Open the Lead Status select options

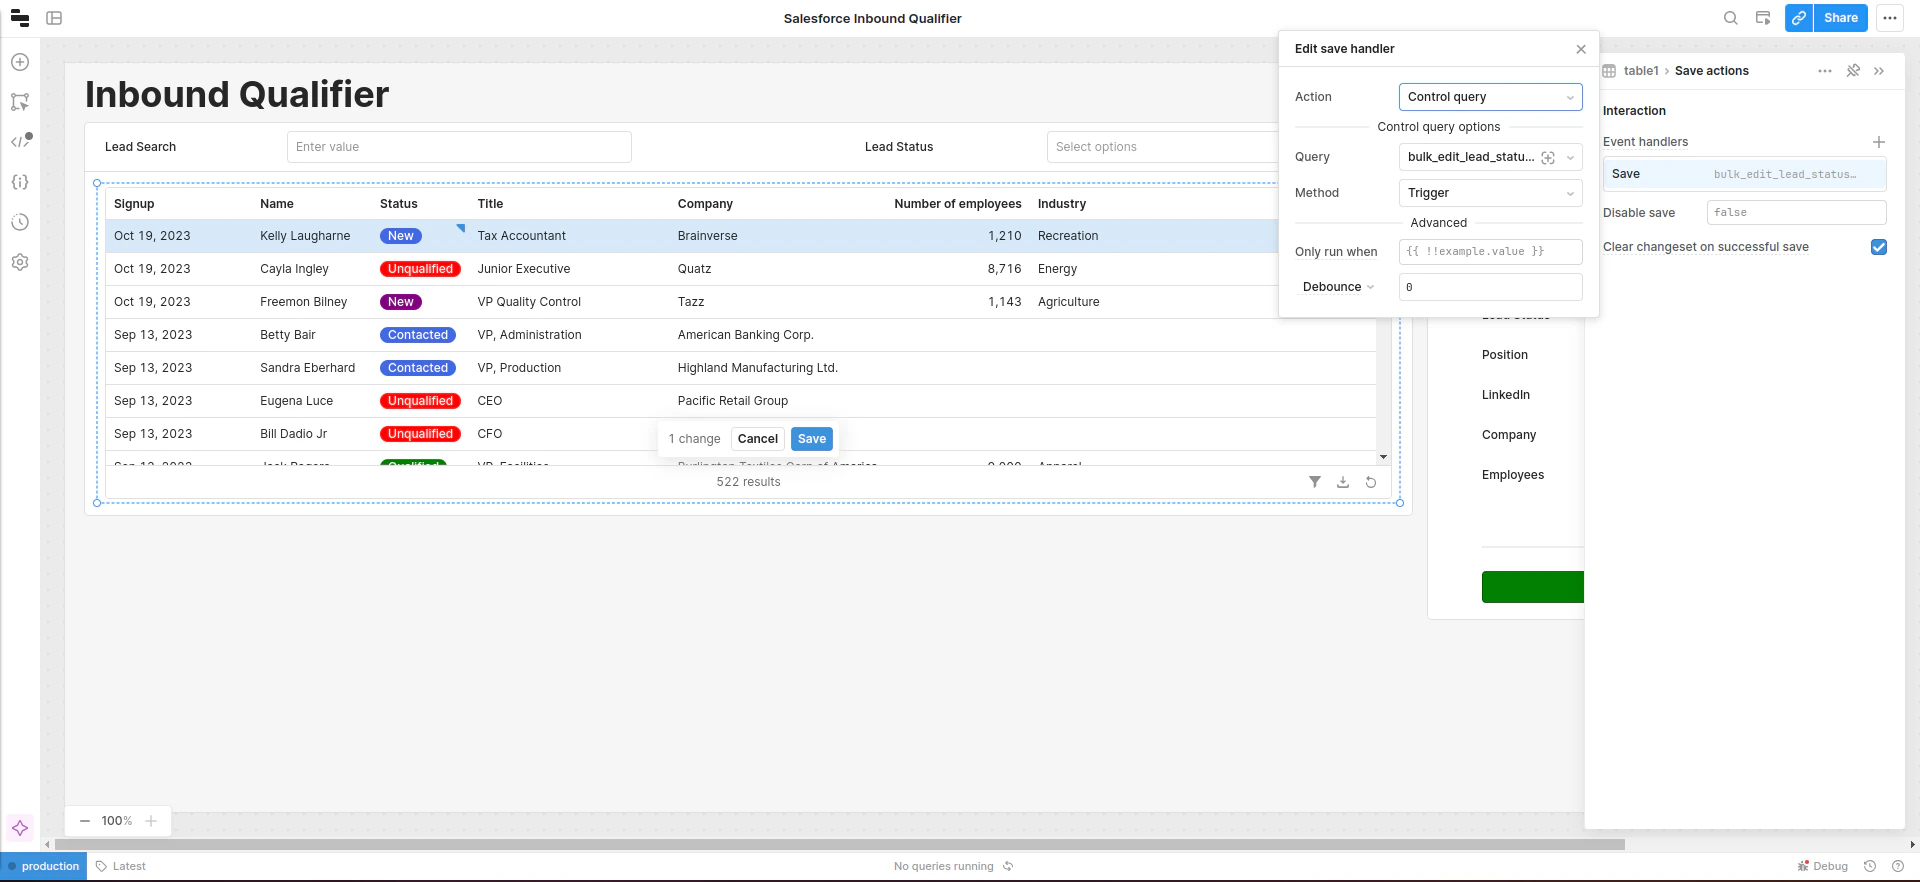(1162, 147)
